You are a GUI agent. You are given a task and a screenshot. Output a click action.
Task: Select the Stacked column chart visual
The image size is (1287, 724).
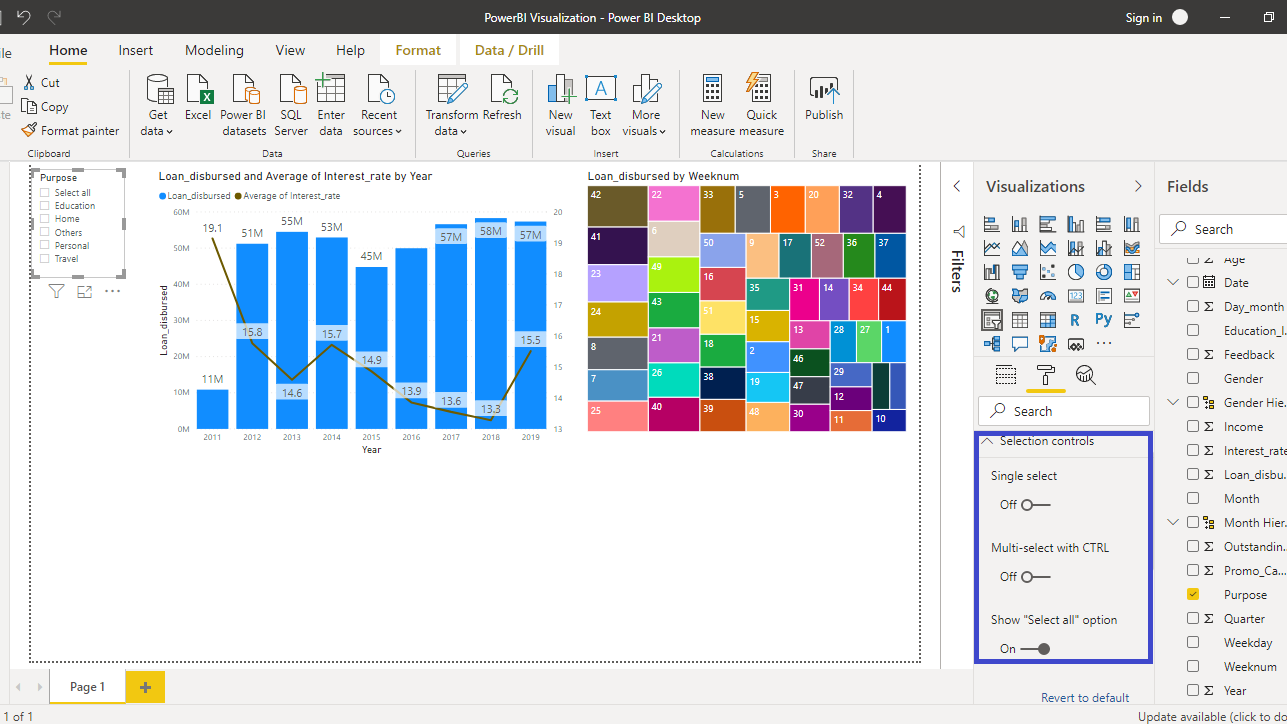[1020, 224]
